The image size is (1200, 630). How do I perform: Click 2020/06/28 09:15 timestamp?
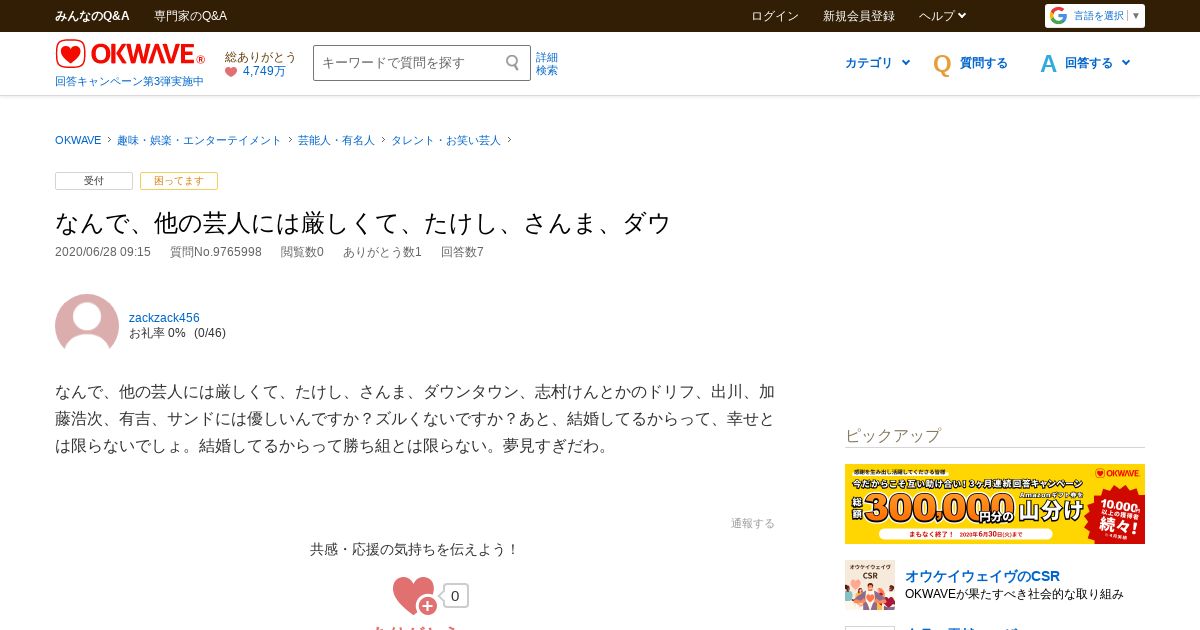(x=103, y=252)
